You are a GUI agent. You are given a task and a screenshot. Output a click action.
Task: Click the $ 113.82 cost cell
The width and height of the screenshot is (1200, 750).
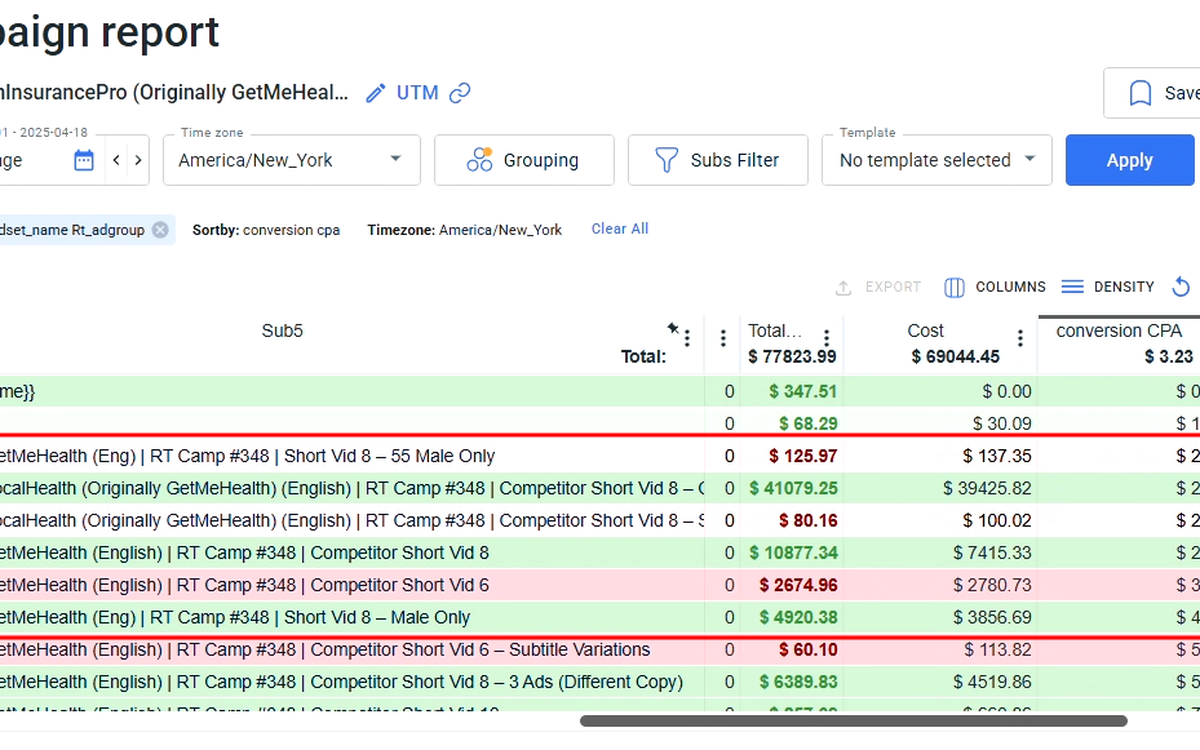point(997,650)
